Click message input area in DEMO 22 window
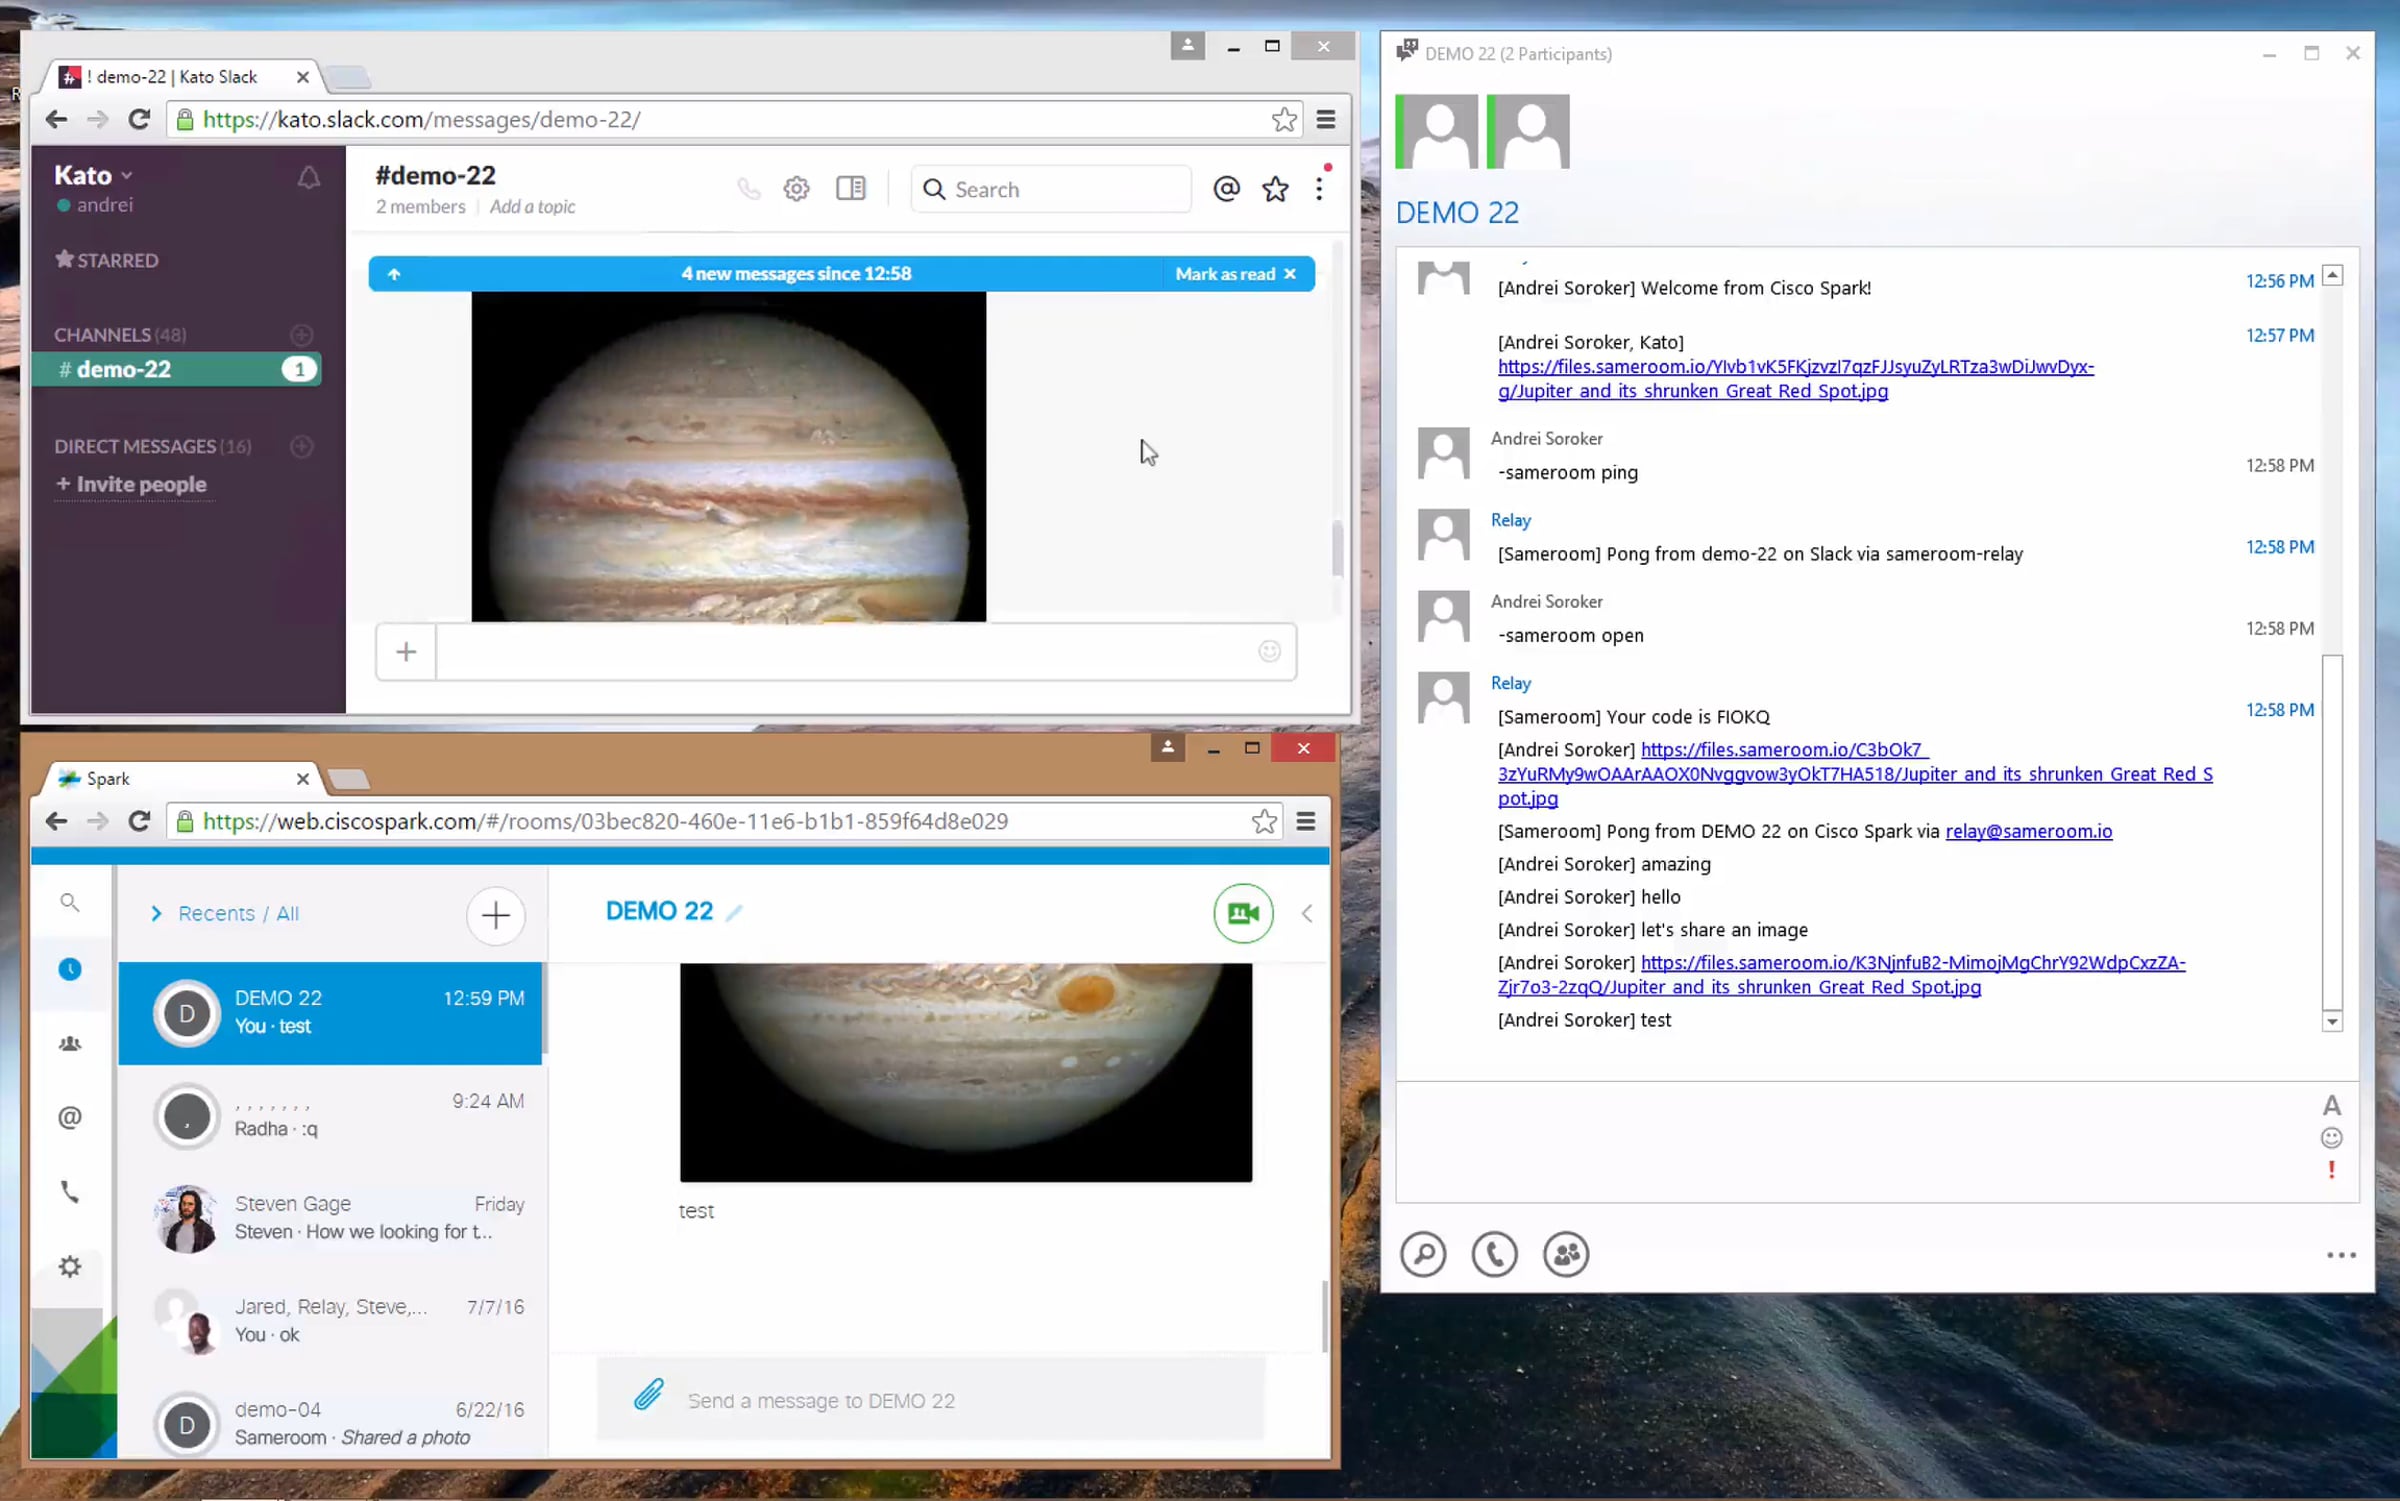 1855,1142
